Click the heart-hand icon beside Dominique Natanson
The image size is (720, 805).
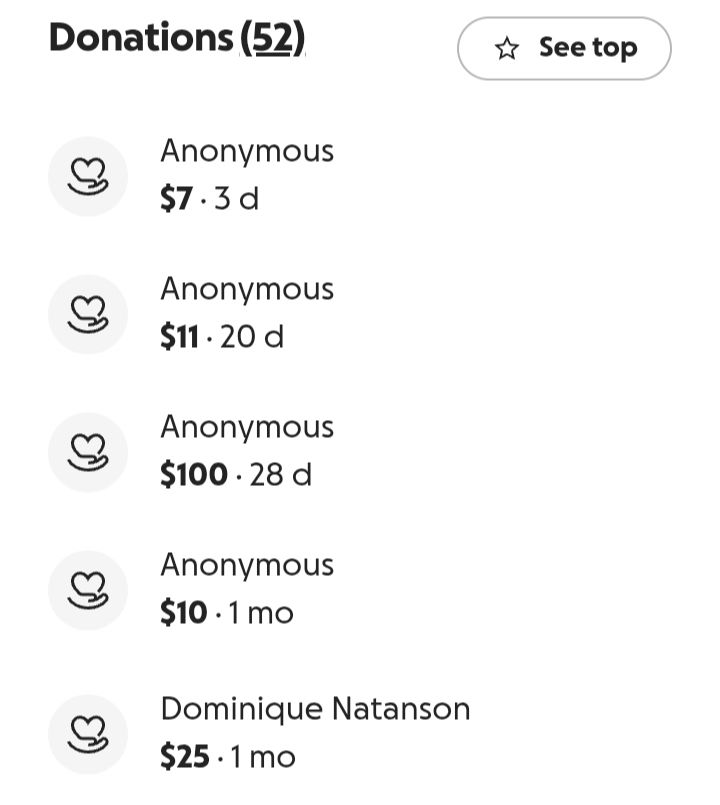(88, 734)
